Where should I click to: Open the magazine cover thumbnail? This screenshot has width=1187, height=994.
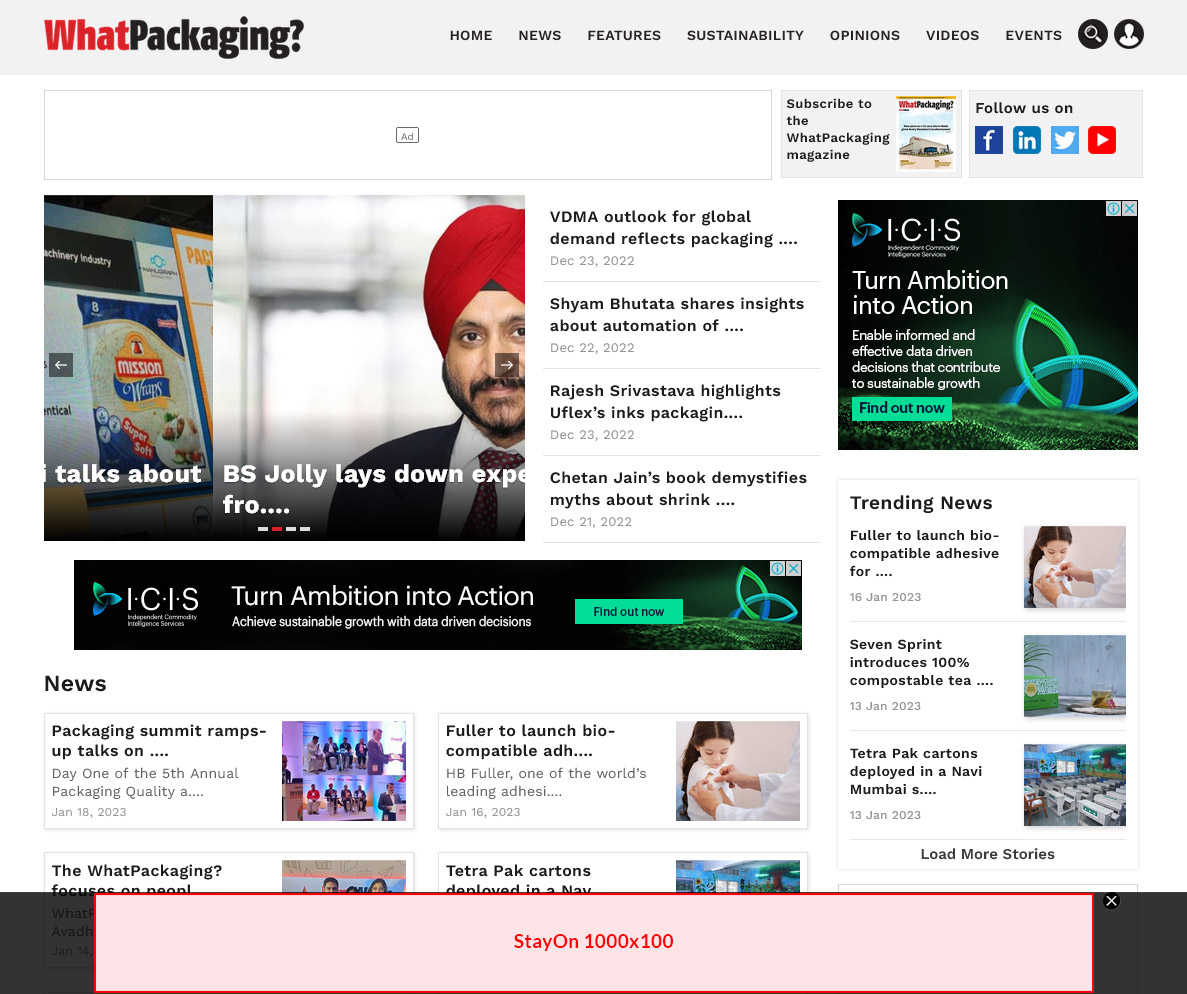pyautogui.click(x=926, y=133)
